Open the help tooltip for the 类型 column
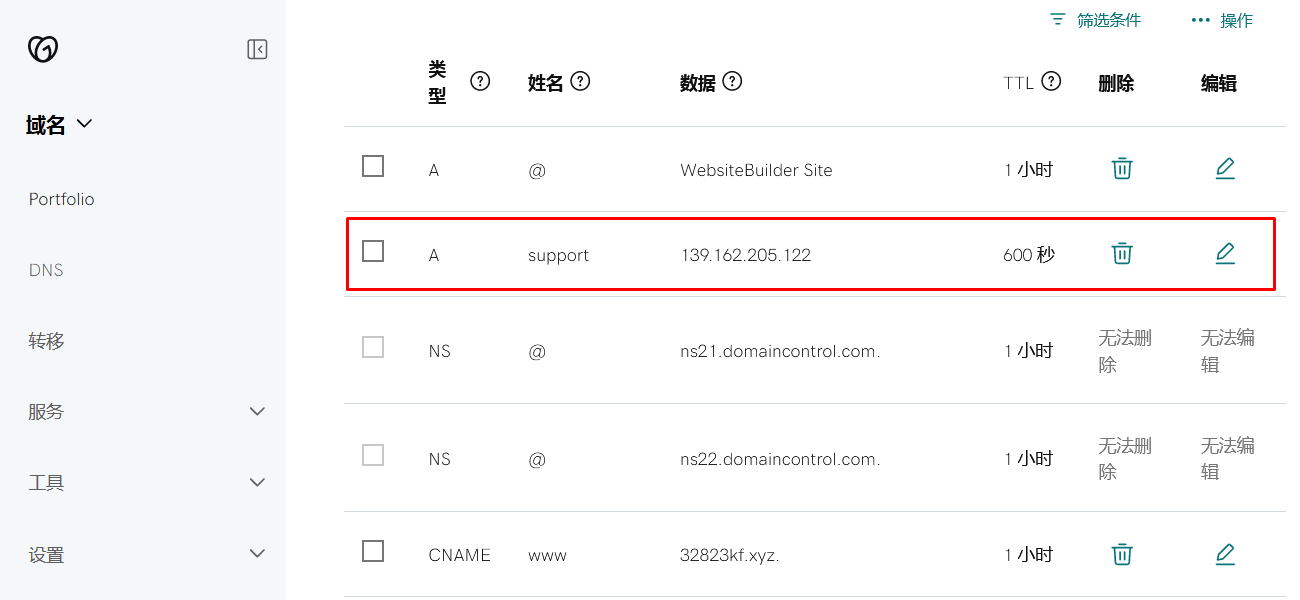1300x600 pixels. click(x=480, y=82)
